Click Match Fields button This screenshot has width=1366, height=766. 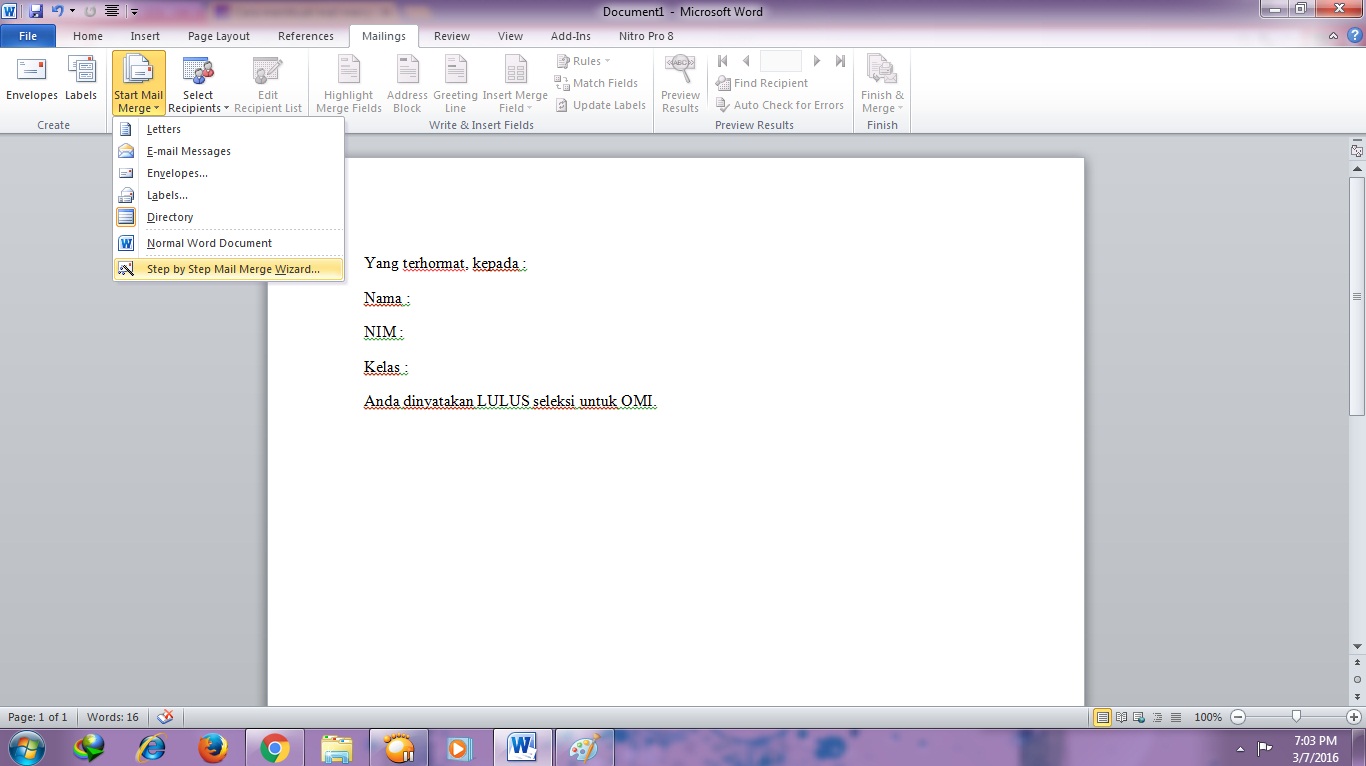(x=597, y=83)
